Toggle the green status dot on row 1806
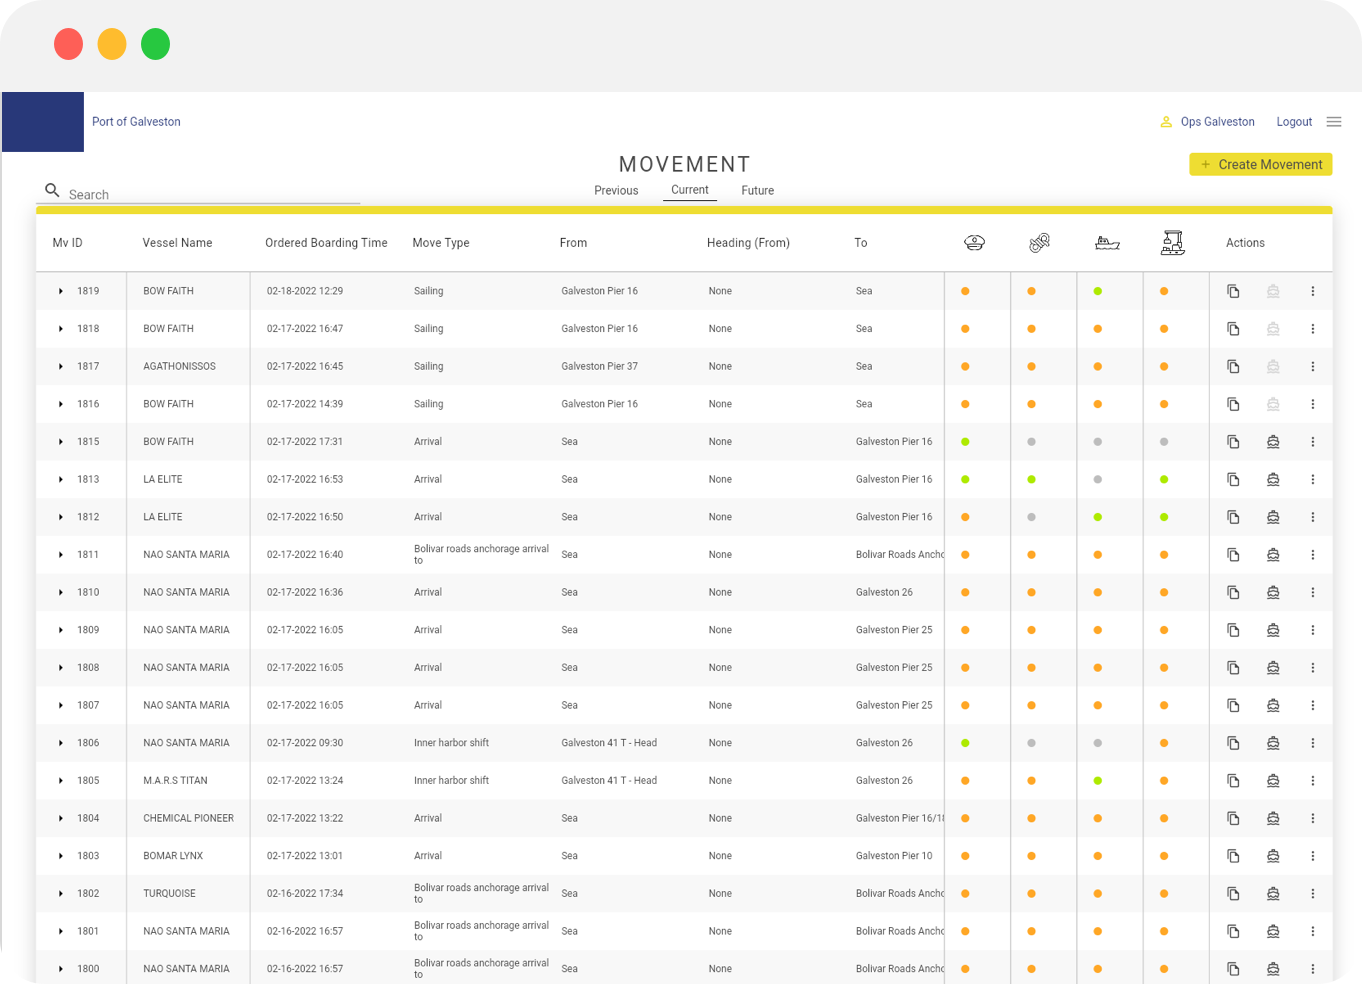Image resolution: width=1364 pixels, height=984 pixels. coord(964,742)
